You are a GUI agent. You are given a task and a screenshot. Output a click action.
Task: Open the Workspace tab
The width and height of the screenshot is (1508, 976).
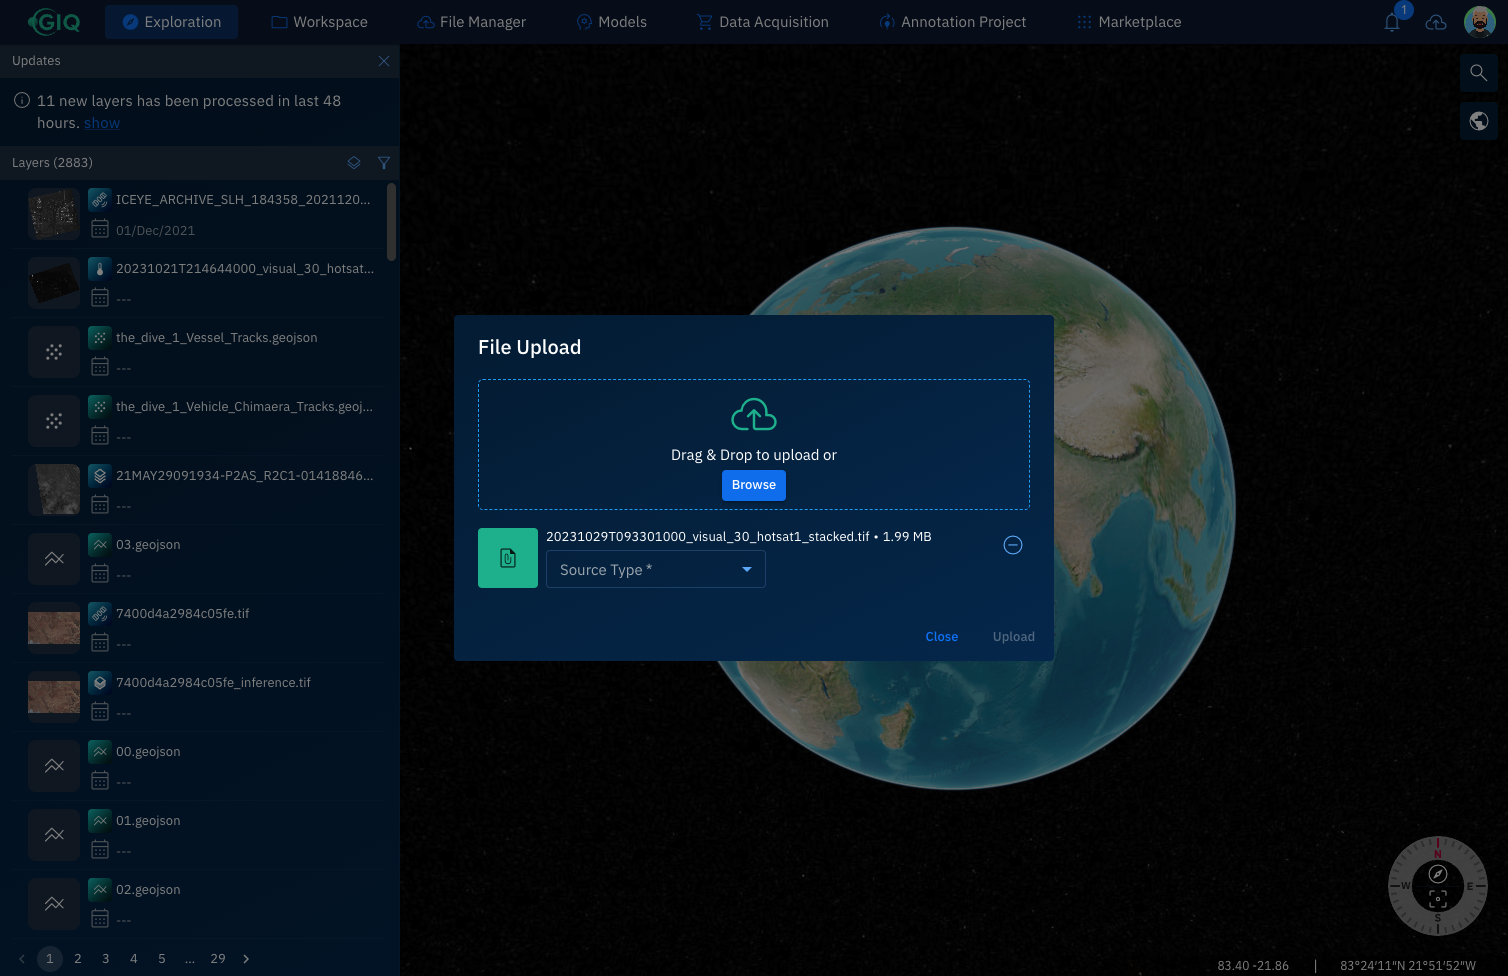pos(320,22)
